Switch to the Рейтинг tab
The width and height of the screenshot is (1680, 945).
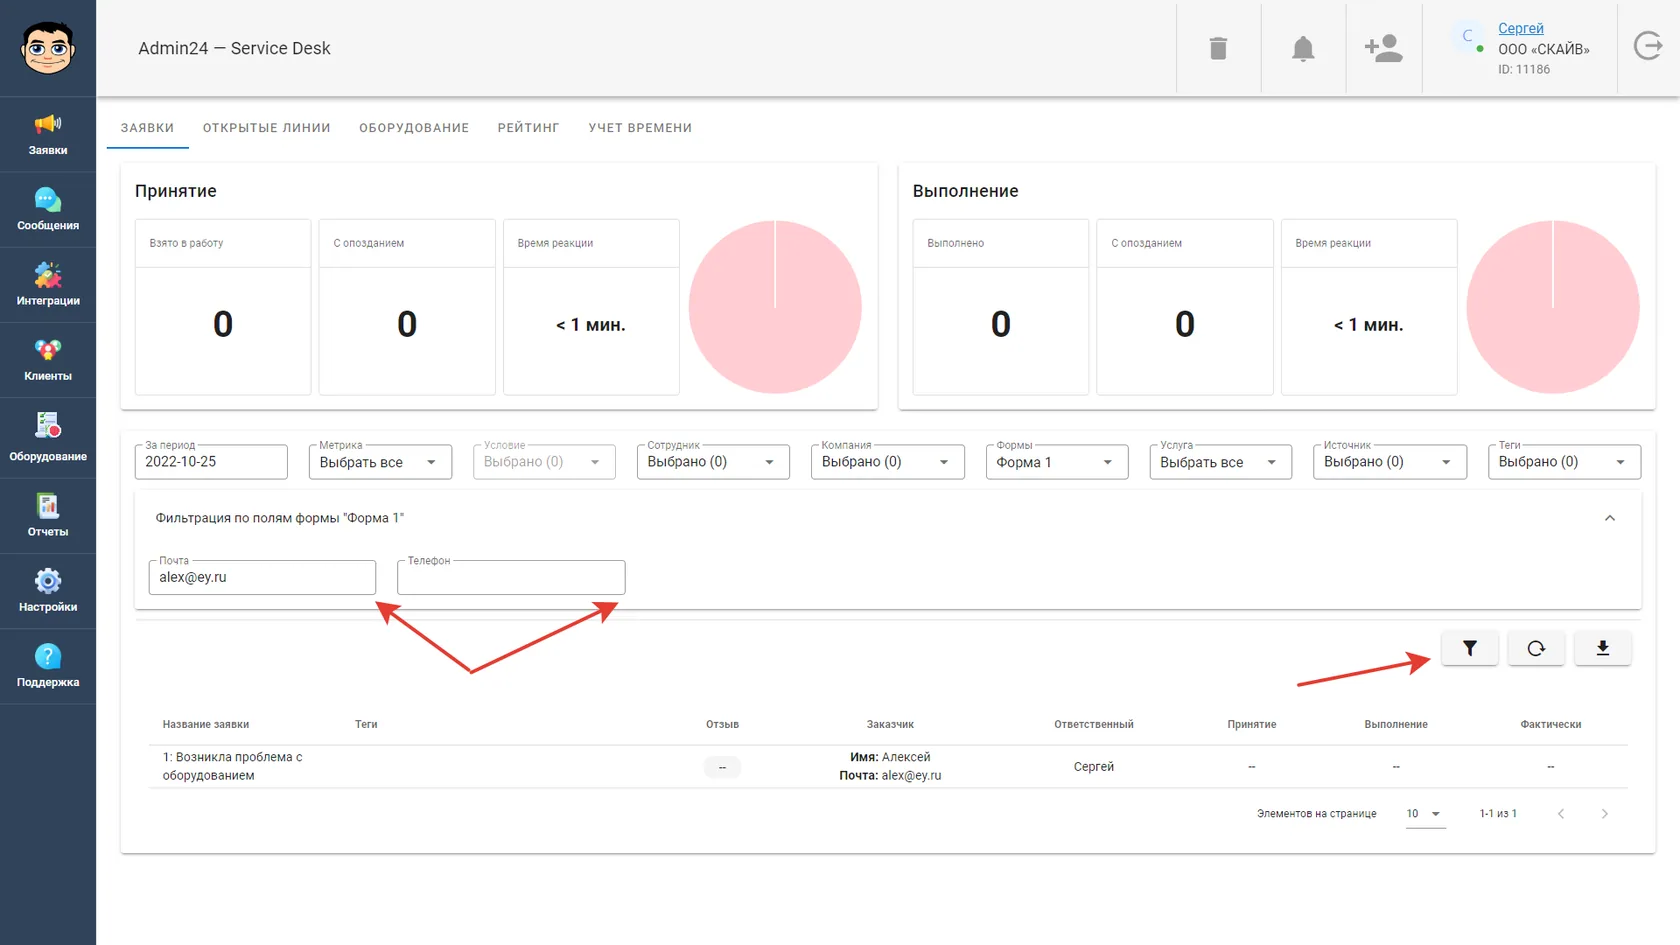click(528, 128)
